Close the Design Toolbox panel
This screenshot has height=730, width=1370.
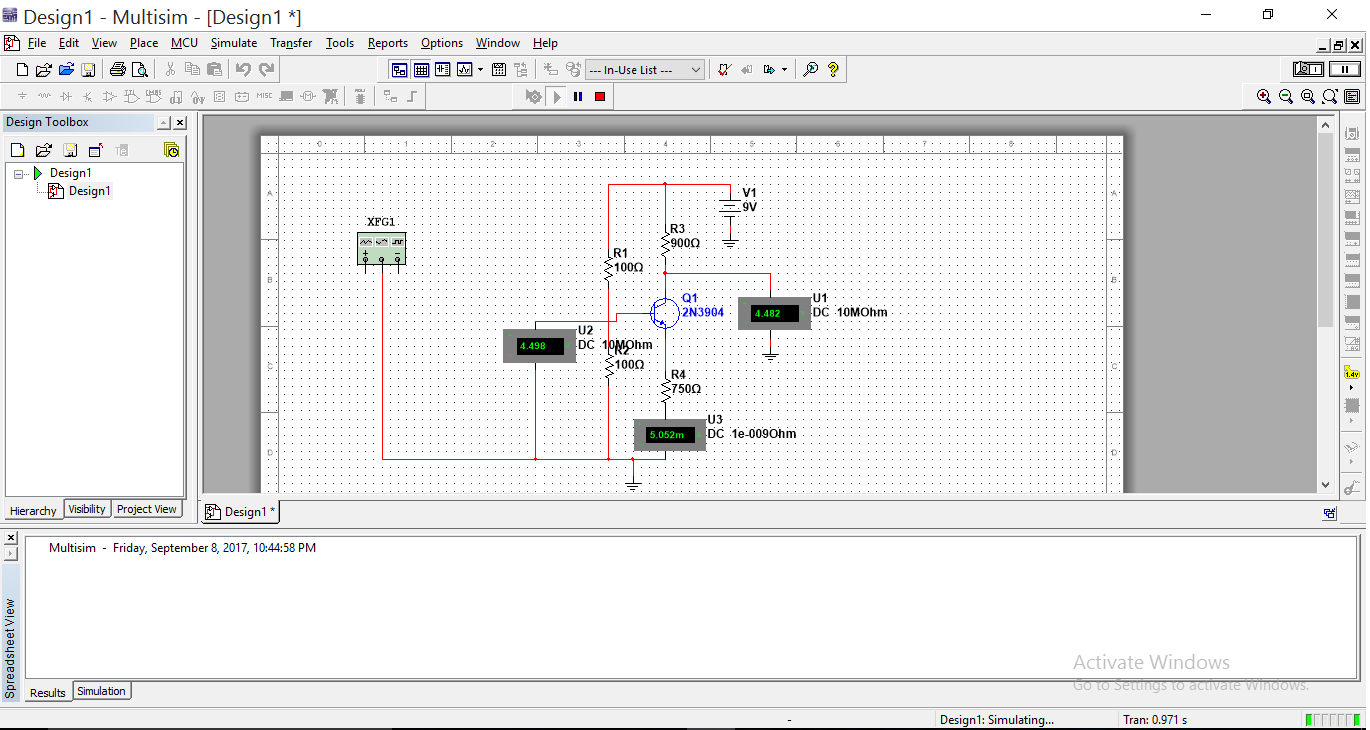(180, 123)
